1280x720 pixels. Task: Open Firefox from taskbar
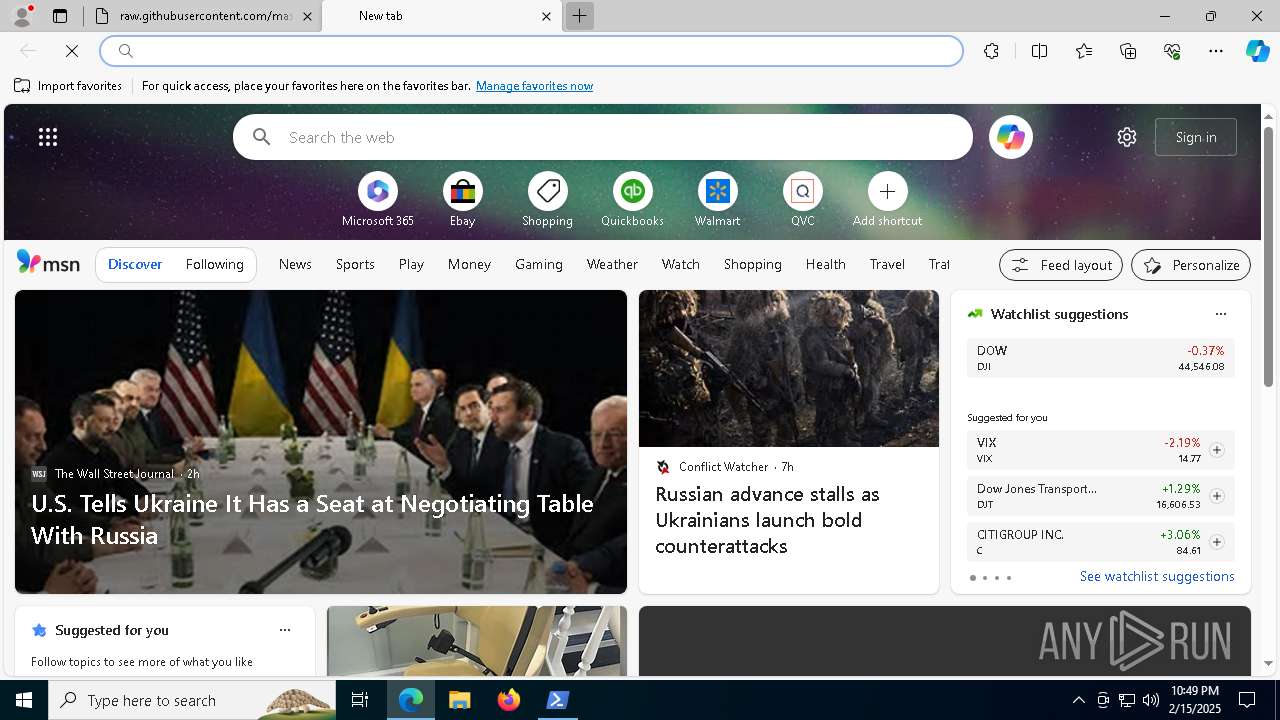[x=508, y=700]
